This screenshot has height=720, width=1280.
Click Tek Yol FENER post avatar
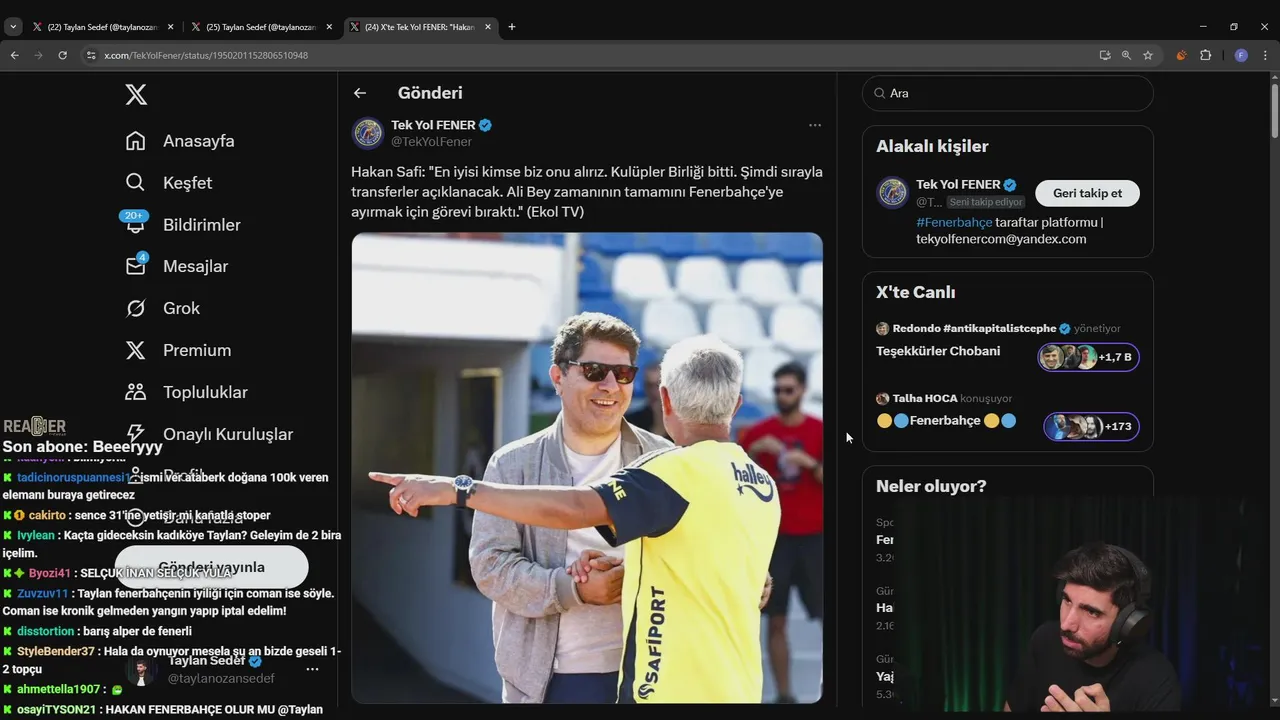click(x=368, y=133)
